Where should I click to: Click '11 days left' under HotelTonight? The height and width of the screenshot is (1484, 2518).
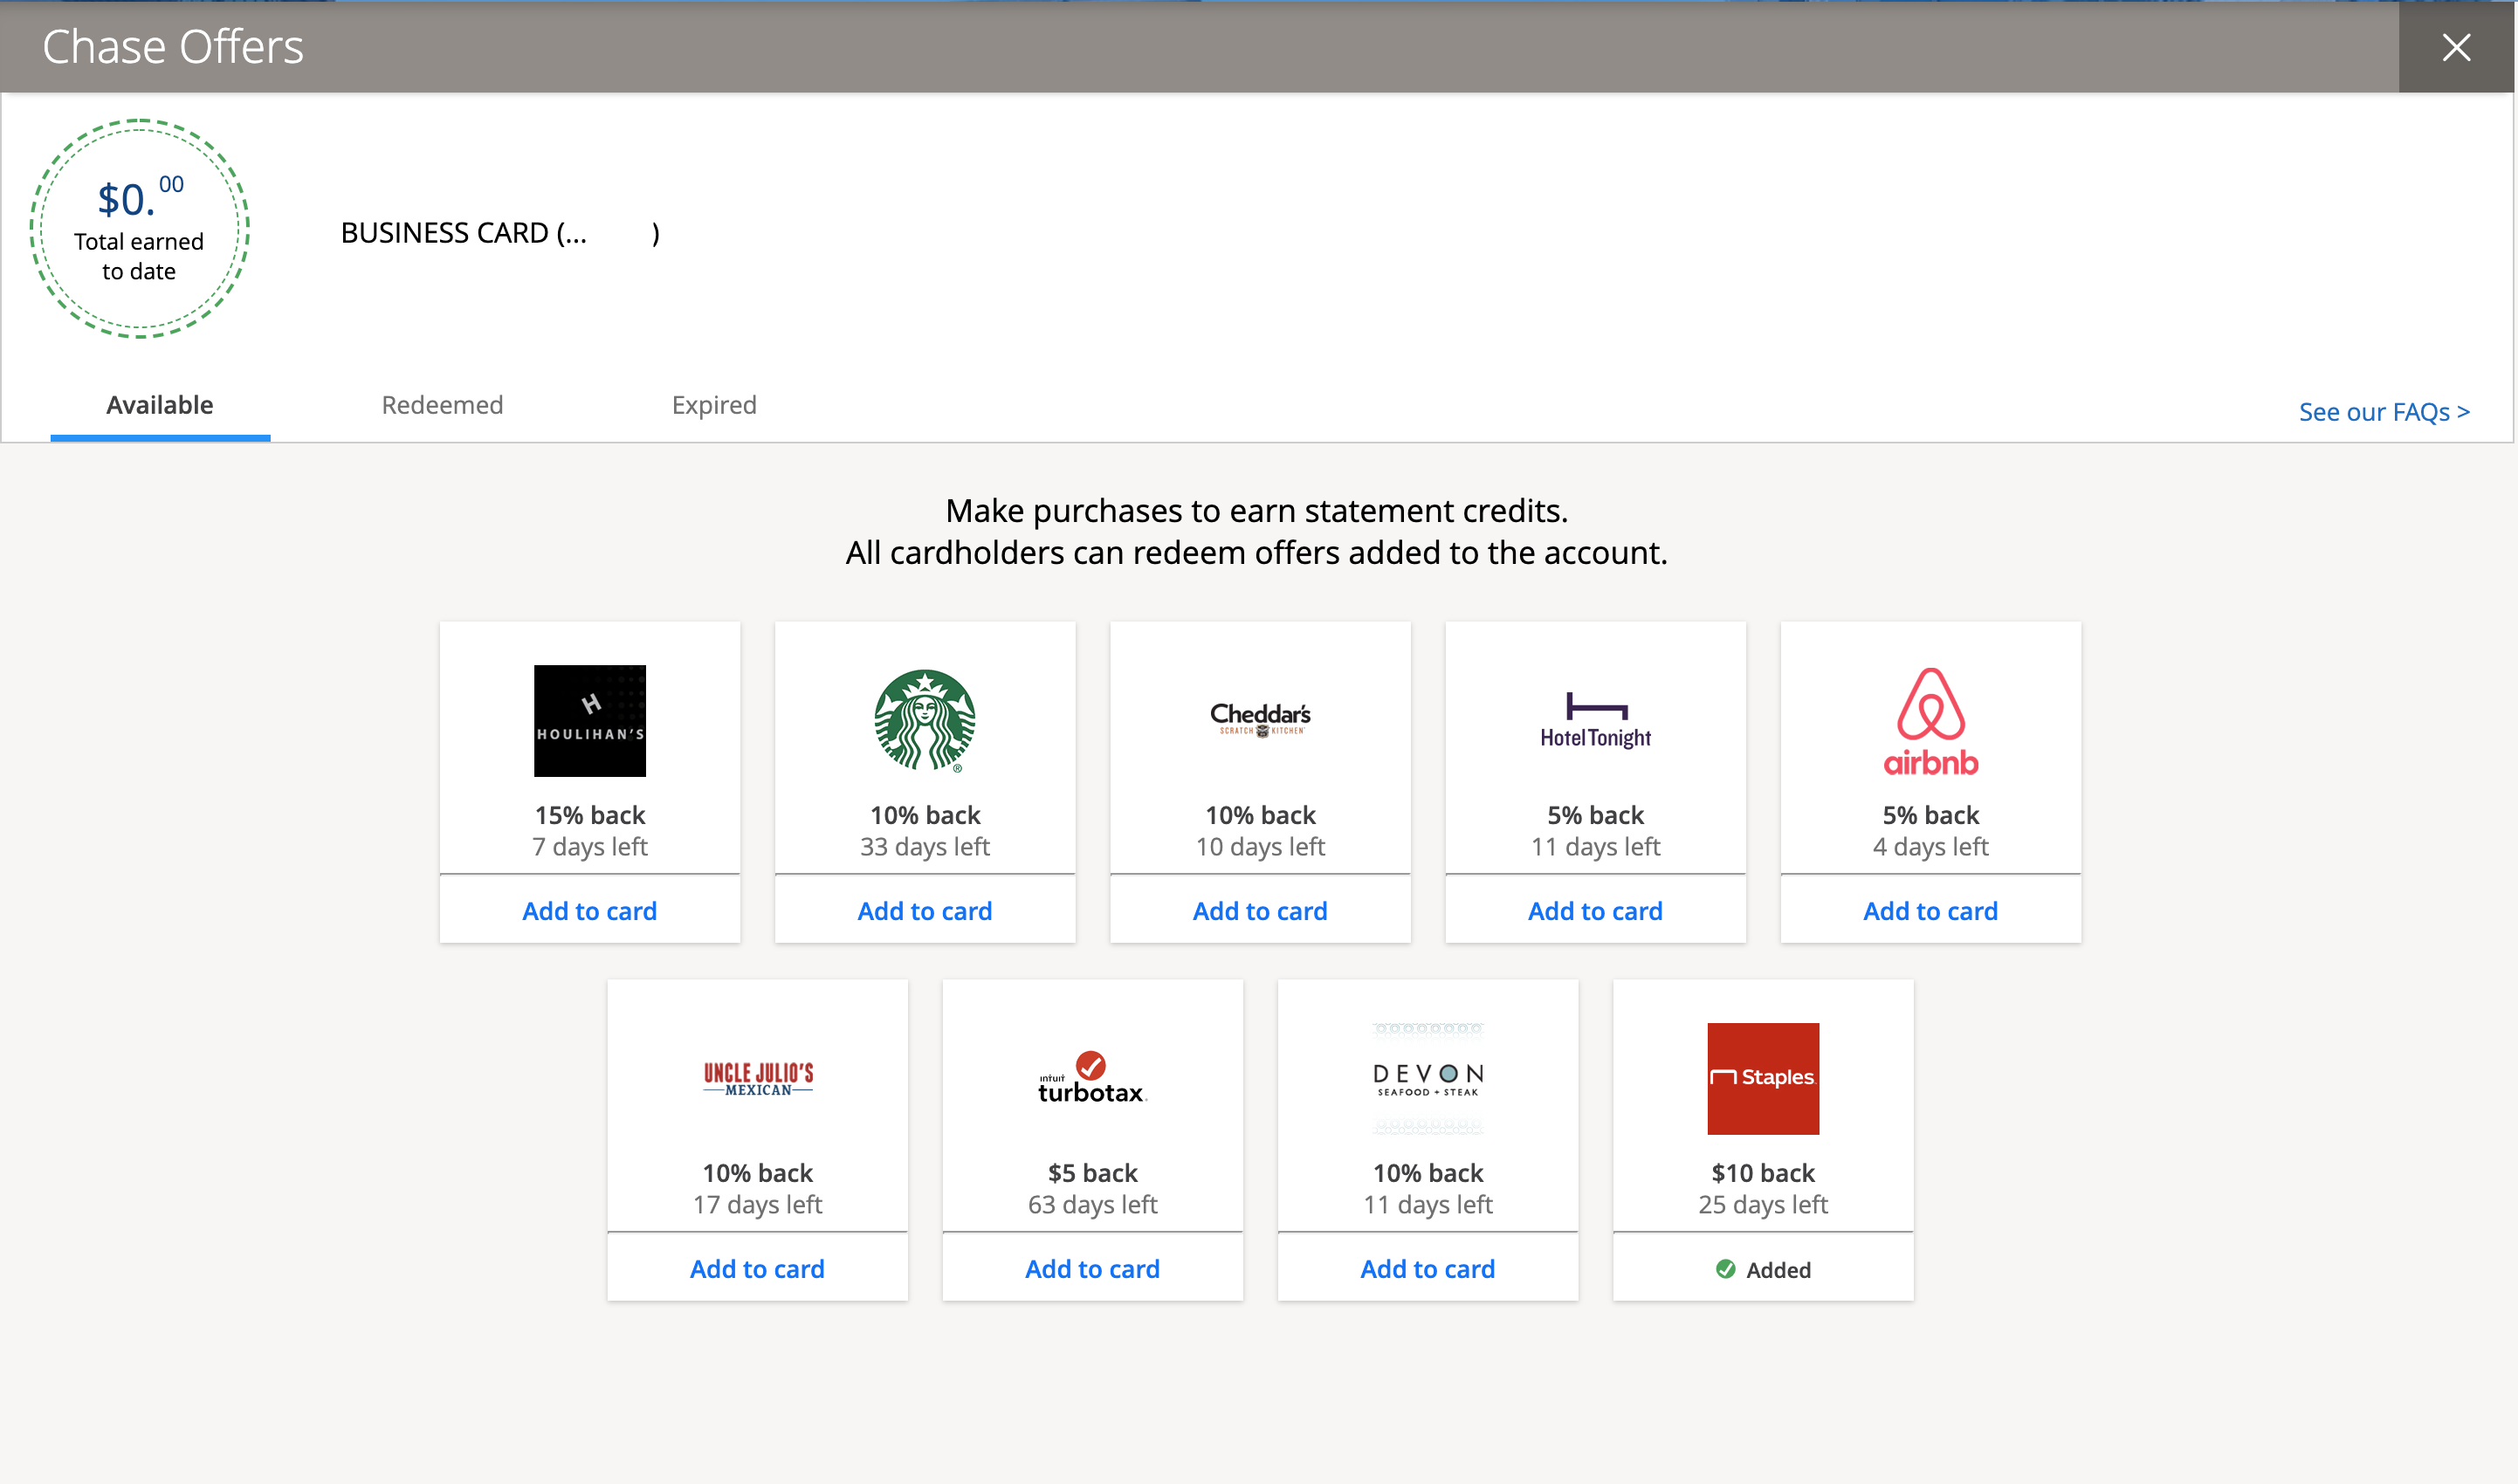coord(1595,847)
